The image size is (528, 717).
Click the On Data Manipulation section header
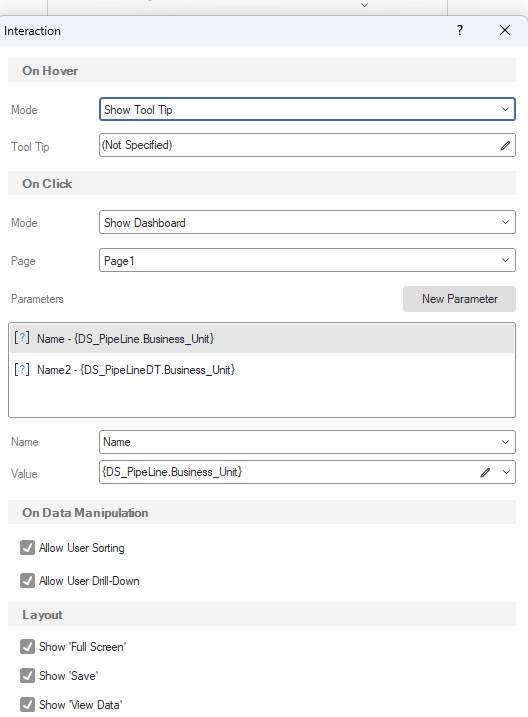click(262, 512)
